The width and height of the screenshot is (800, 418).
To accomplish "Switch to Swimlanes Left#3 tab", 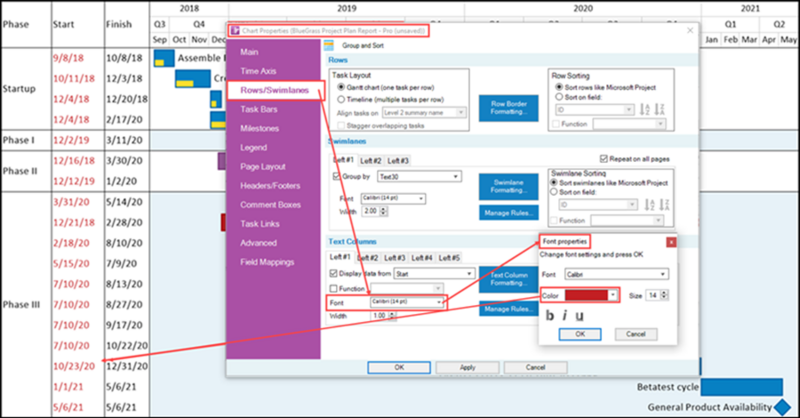I will [398, 161].
